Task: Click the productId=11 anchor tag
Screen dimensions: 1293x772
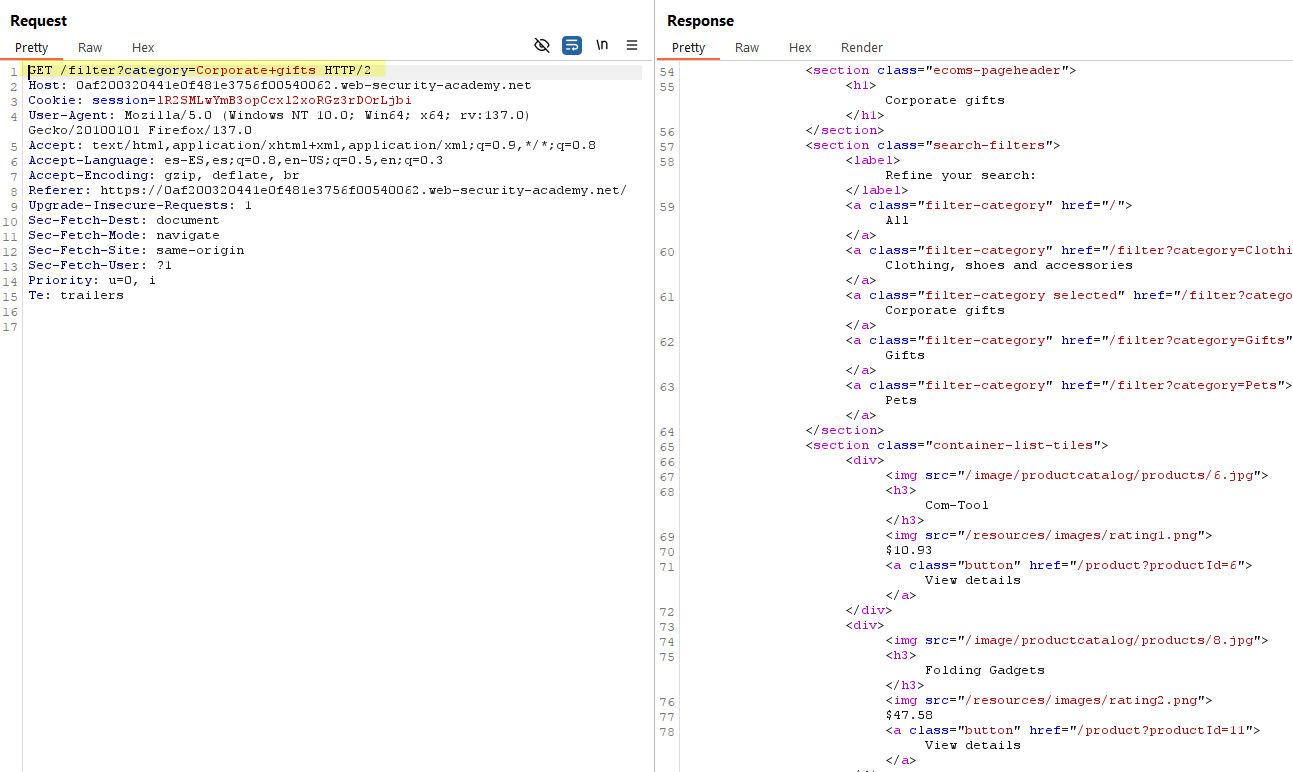Action: [x=1073, y=731]
